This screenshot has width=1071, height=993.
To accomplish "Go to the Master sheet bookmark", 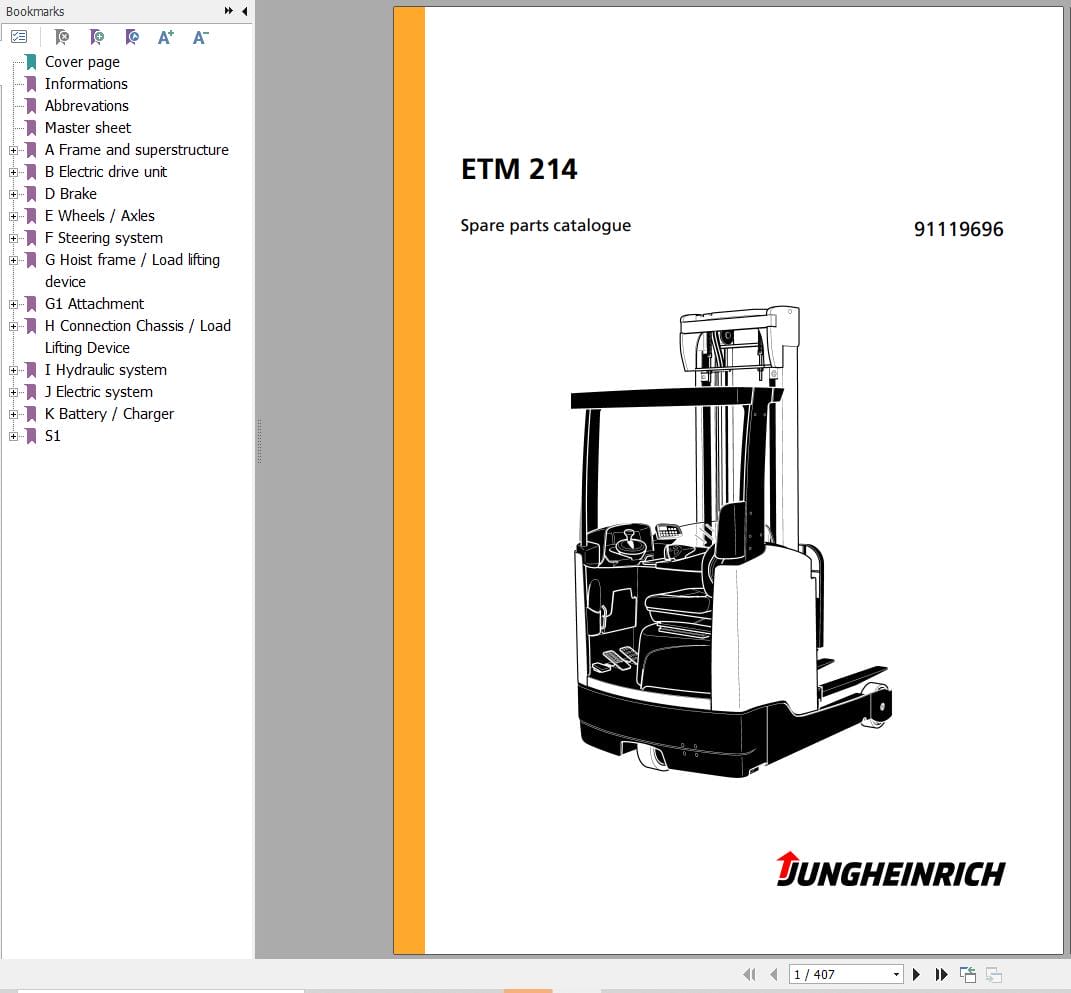I will pyautogui.click(x=88, y=128).
